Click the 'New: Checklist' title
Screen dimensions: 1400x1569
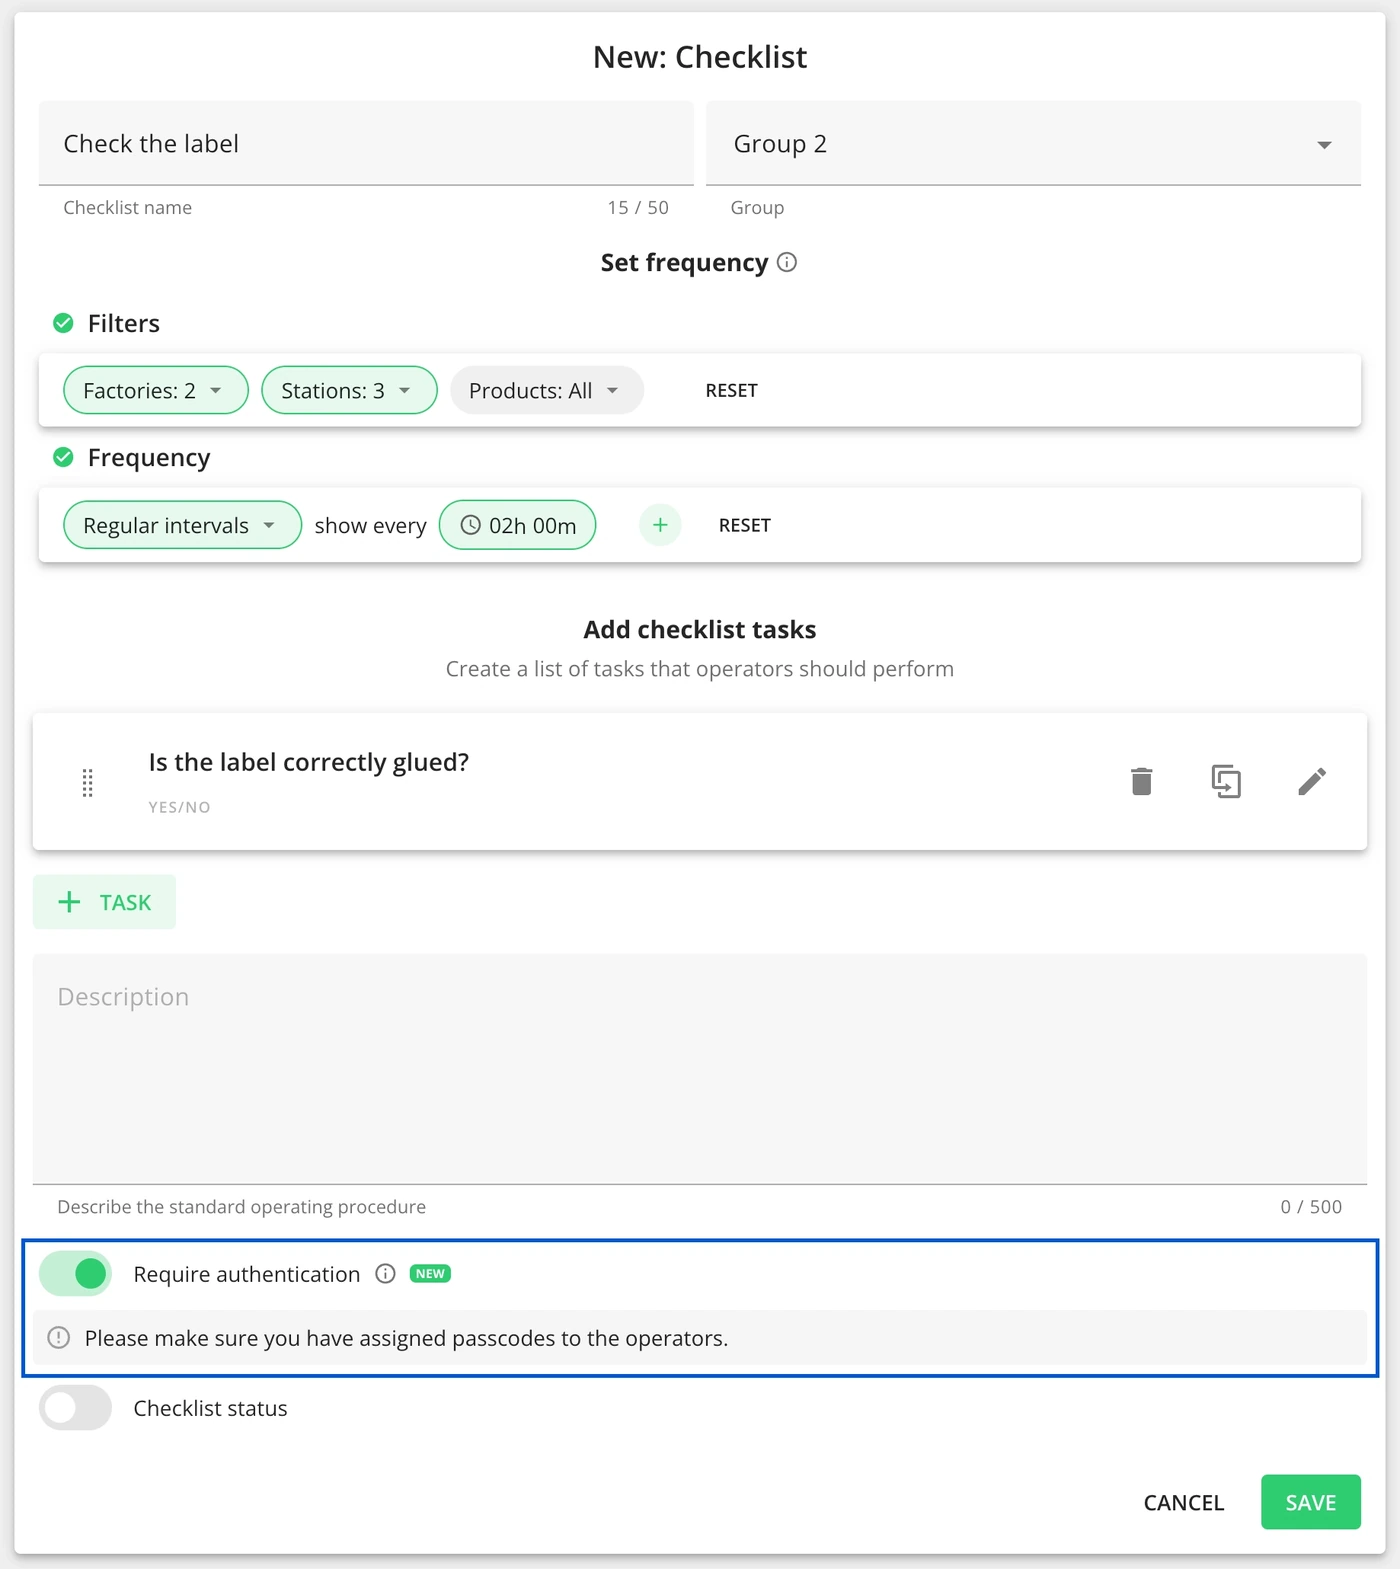click(700, 57)
